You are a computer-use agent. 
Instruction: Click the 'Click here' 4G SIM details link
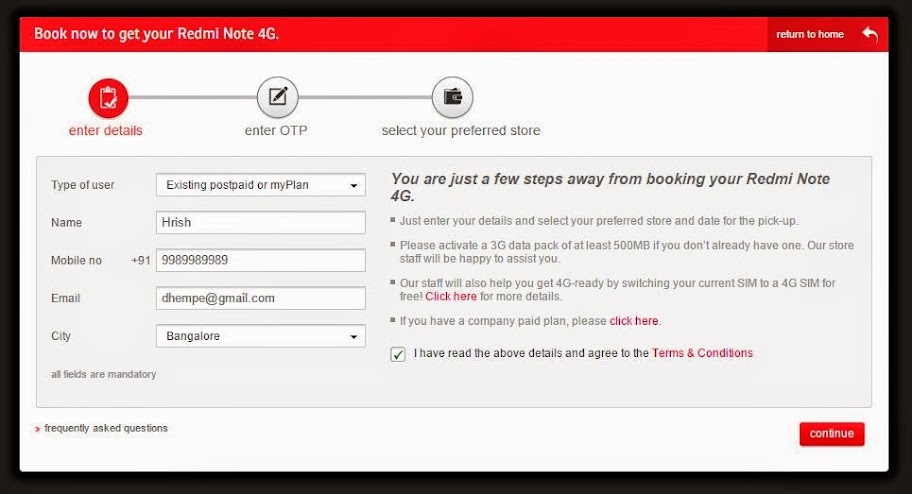(451, 296)
